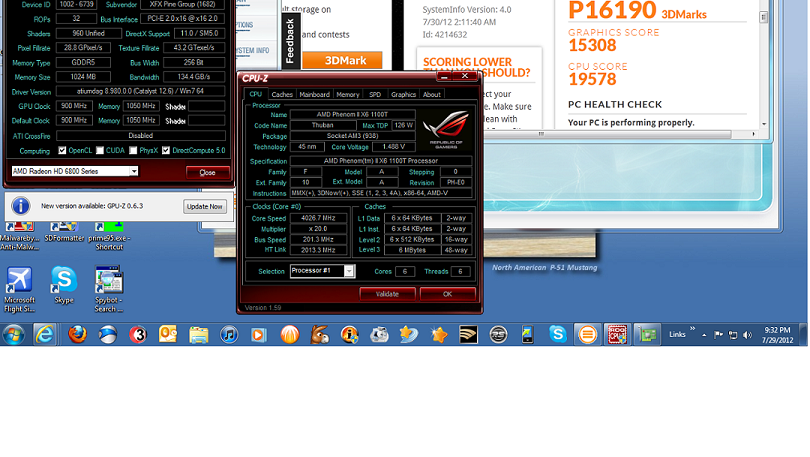Screen dimensions: 810x457
Task: Toggle the DirectCompute 5.0 checkbox
Action: coord(166,150)
